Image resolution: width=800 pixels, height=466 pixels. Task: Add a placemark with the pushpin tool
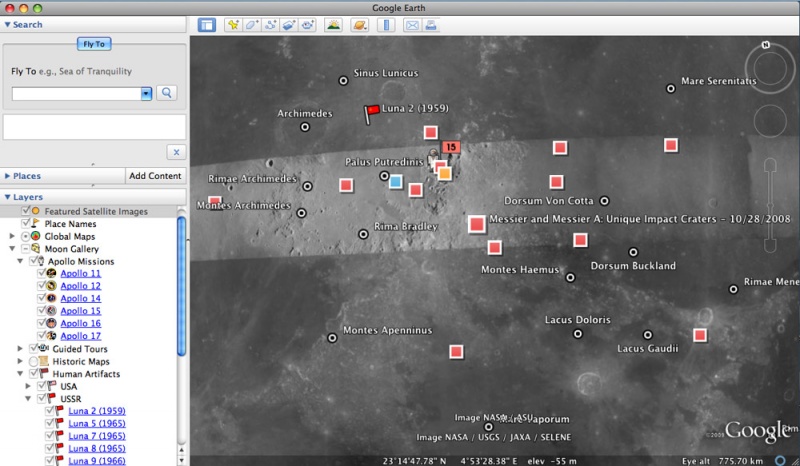(x=233, y=25)
